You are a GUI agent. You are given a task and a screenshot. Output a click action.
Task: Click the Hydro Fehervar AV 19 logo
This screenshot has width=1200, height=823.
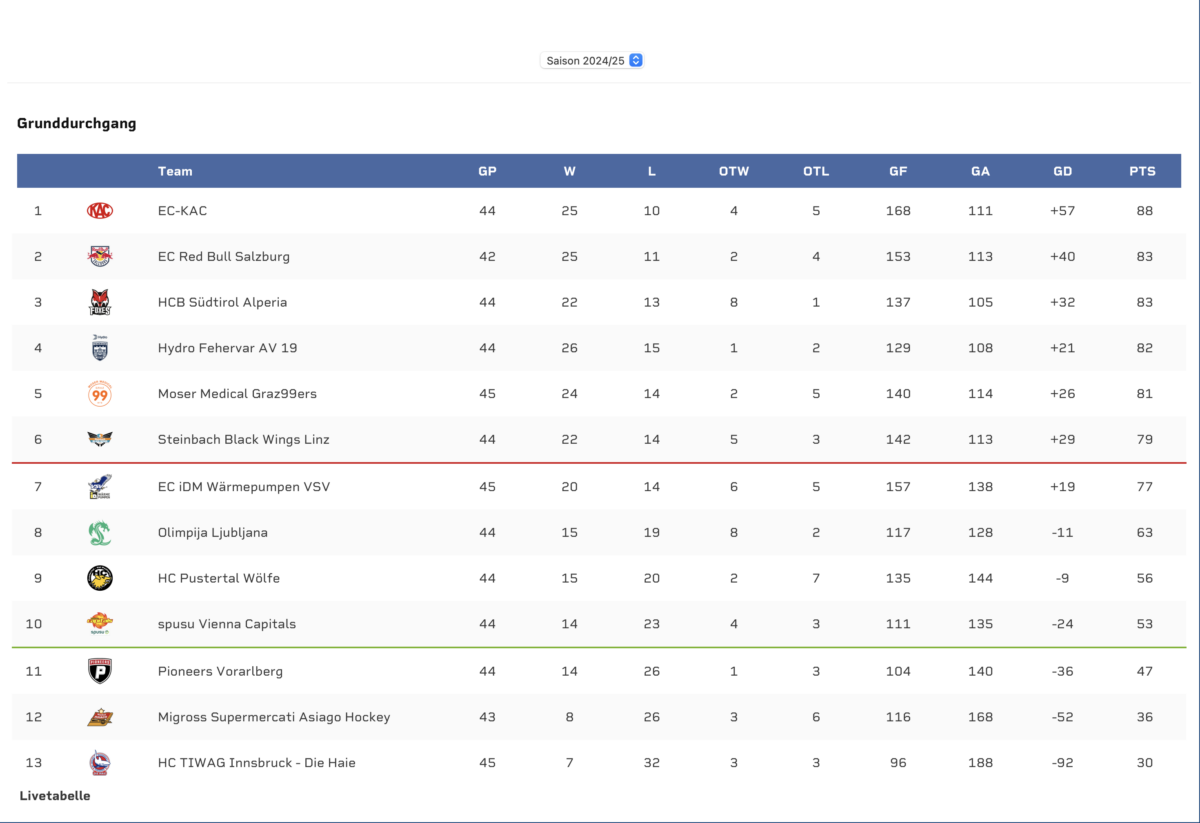(100, 348)
